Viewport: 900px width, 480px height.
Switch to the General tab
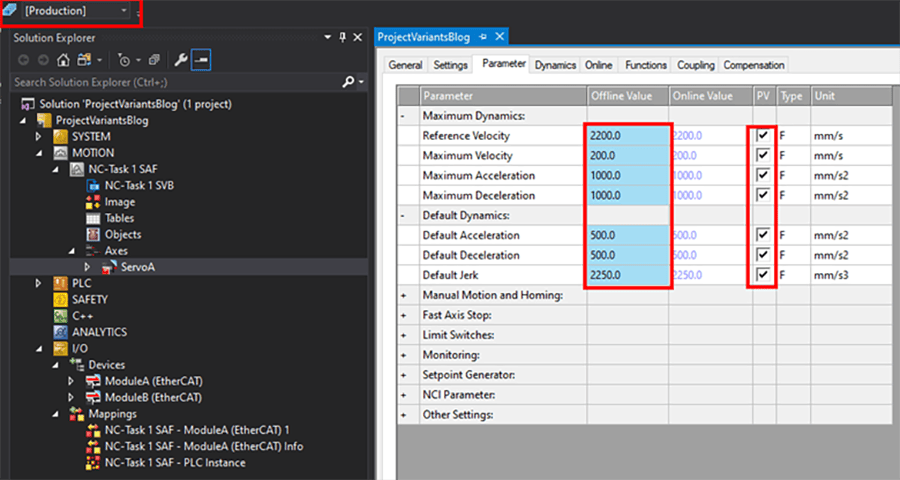coord(405,65)
